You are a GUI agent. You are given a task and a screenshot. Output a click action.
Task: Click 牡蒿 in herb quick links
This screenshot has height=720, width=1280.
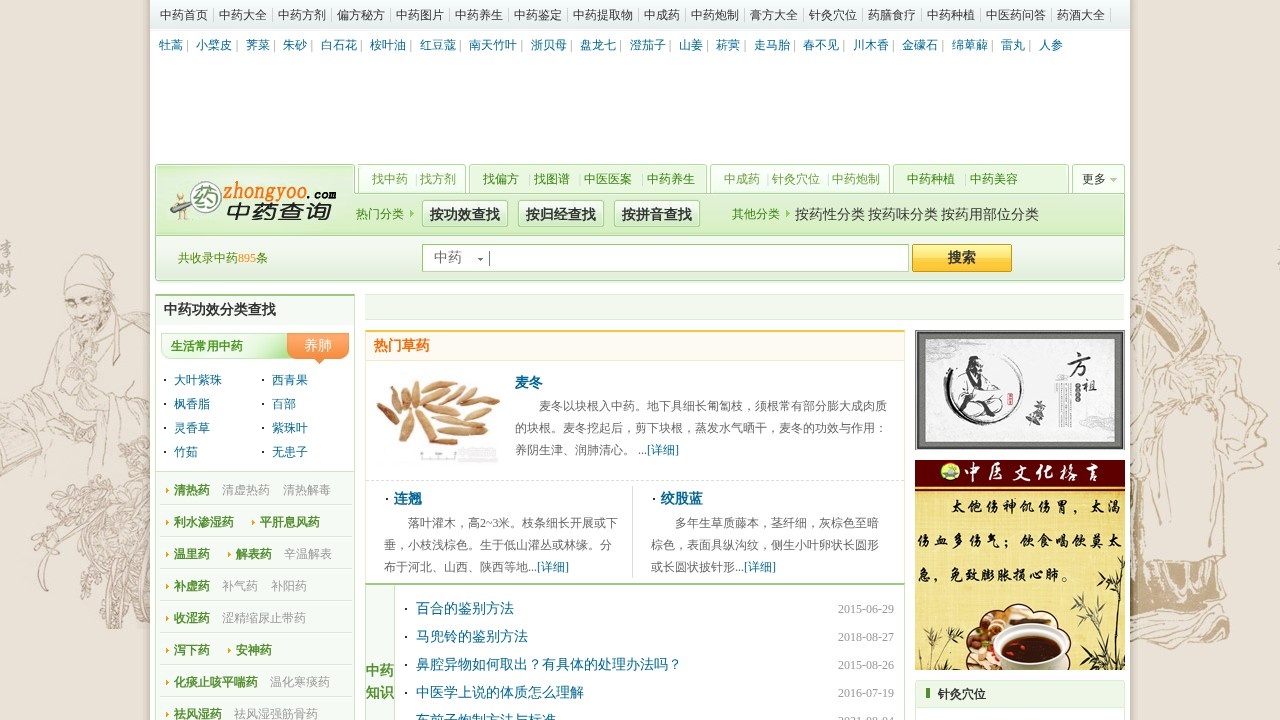[171, 45]
